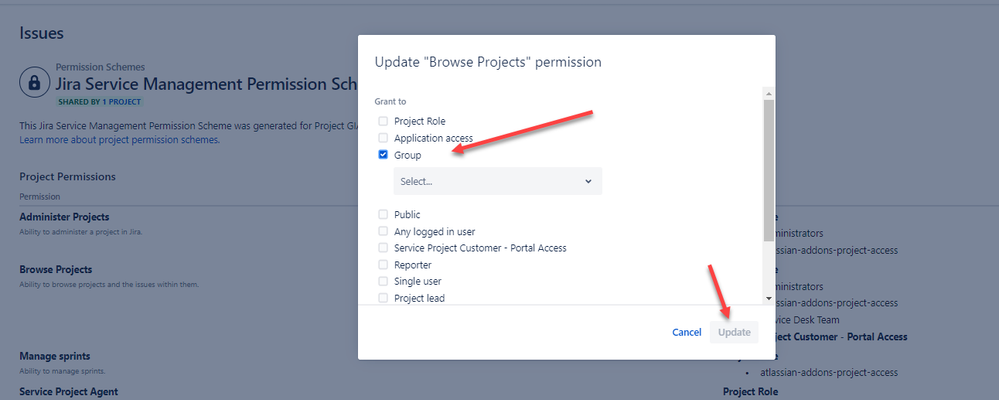Click the Issues heading
Viewport: 999px width, 400px height.
41,33
